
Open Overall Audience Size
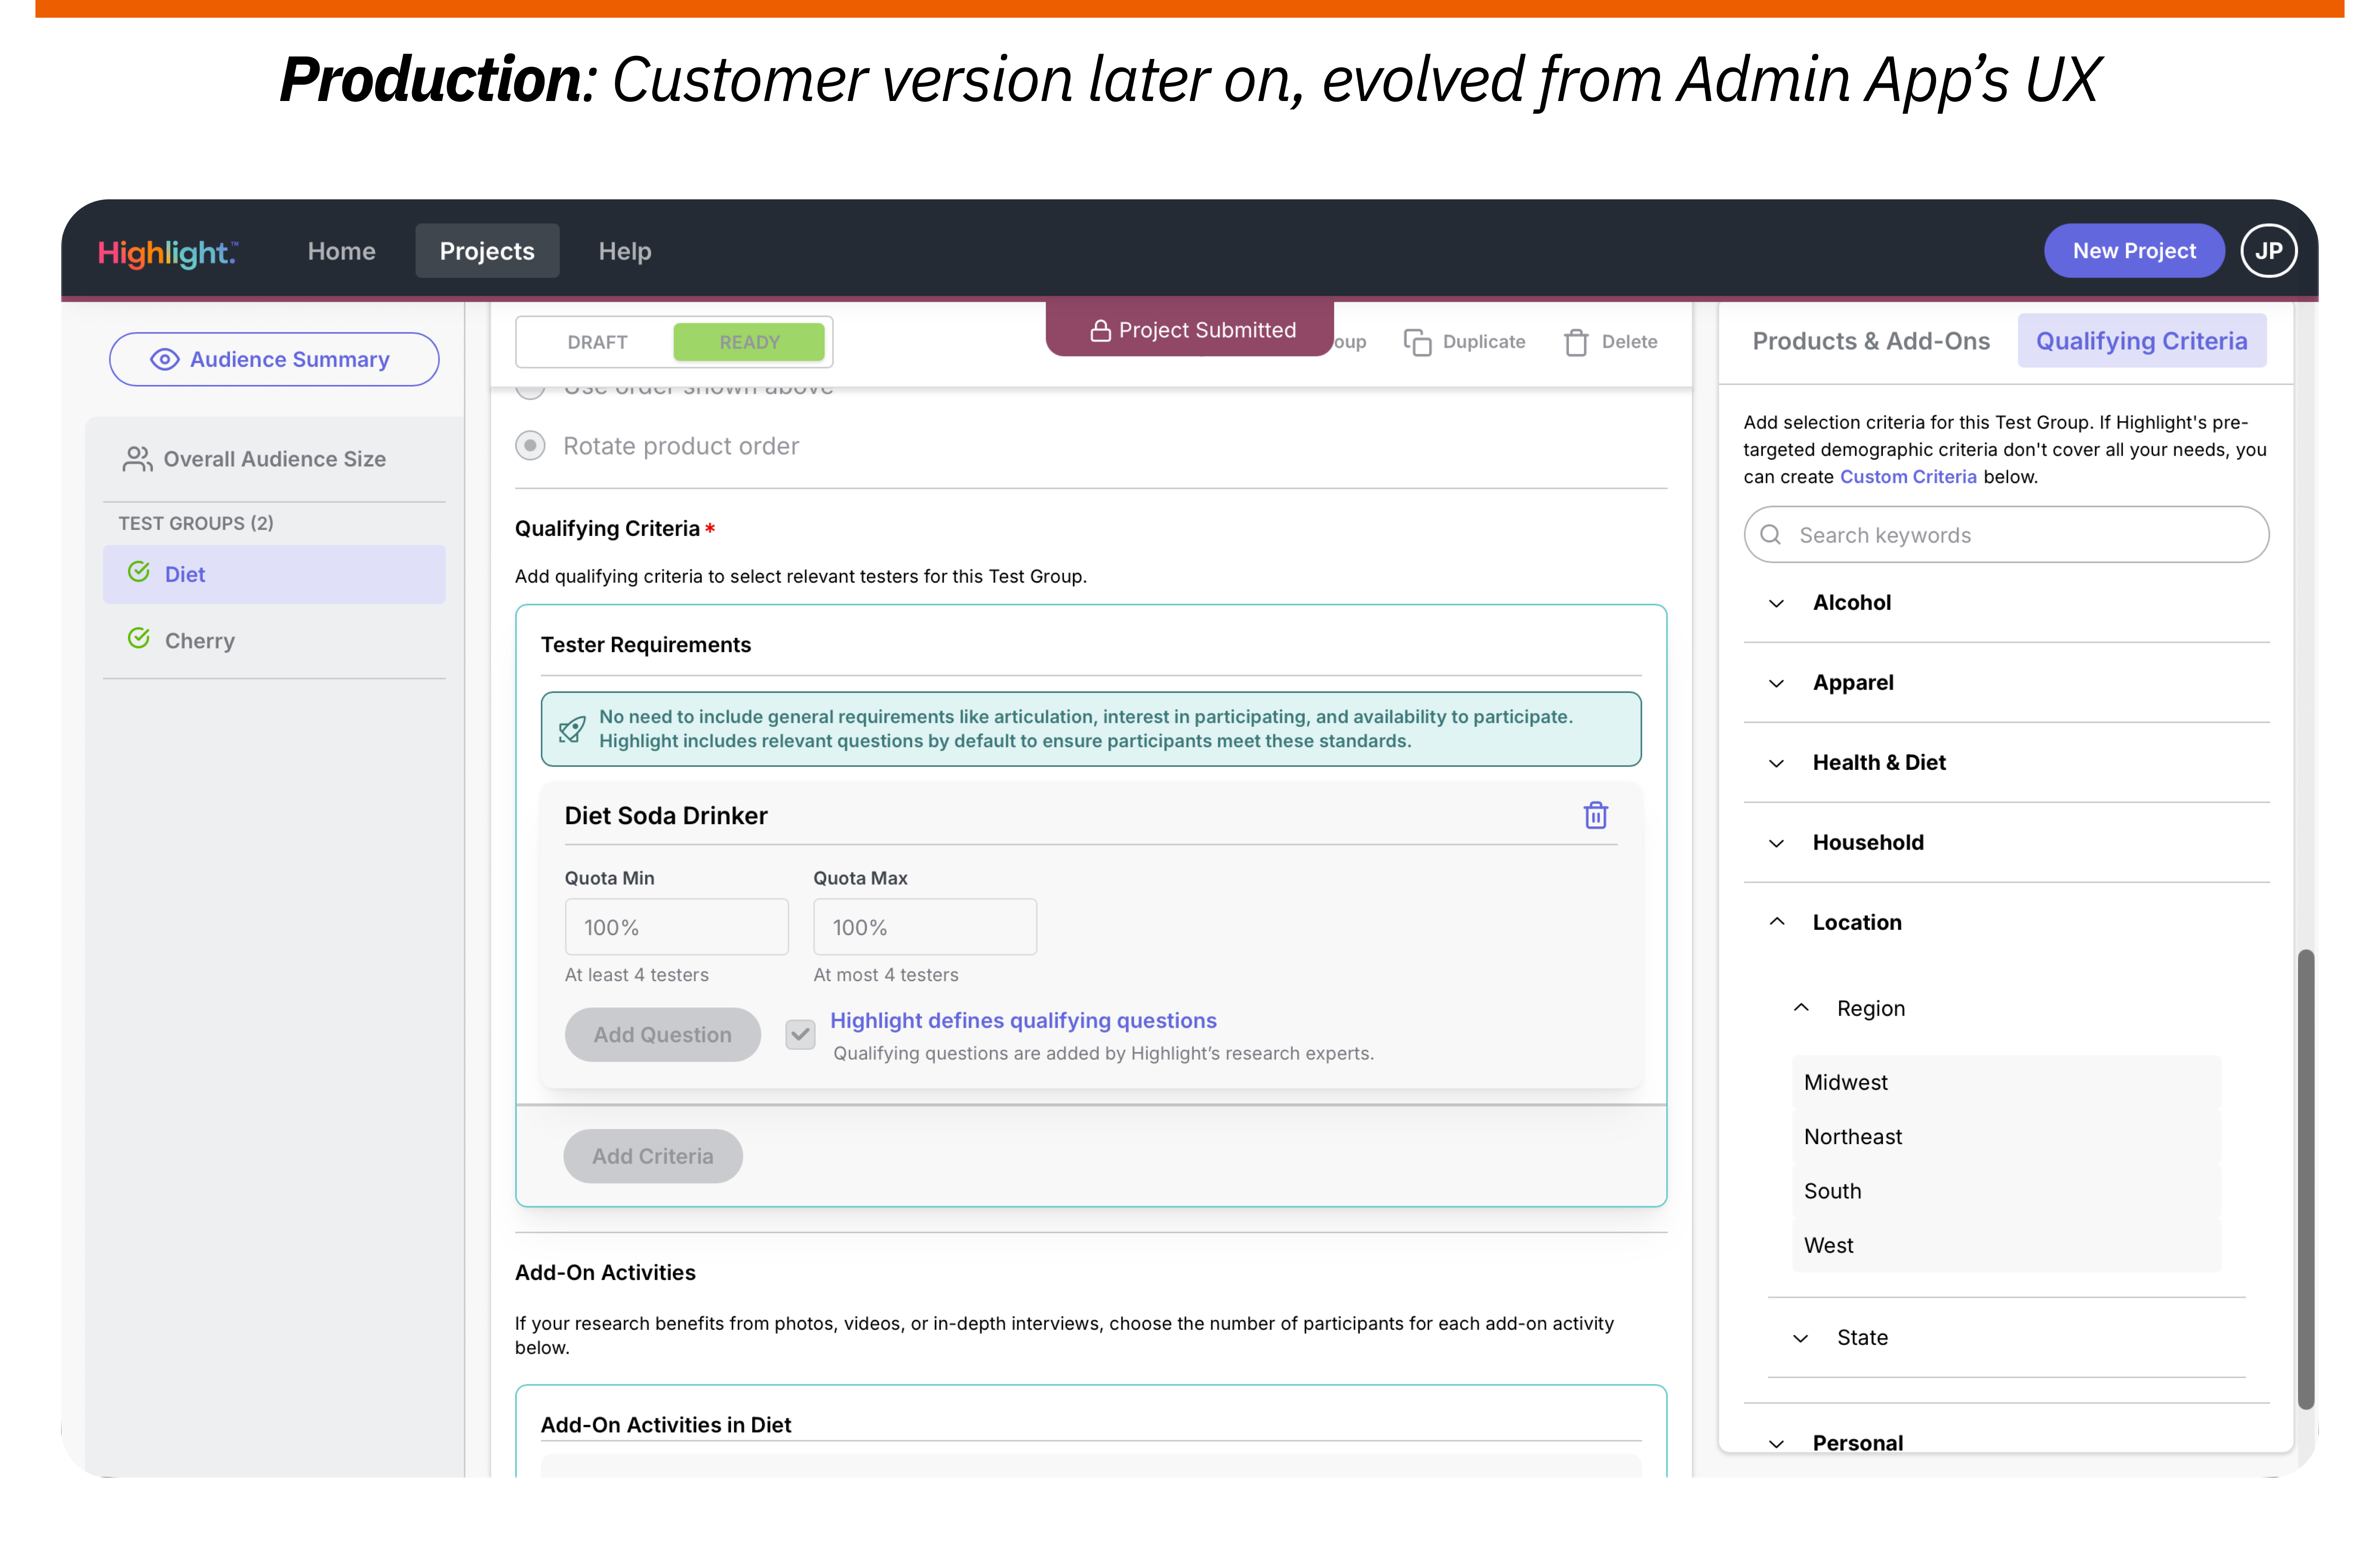274,459
